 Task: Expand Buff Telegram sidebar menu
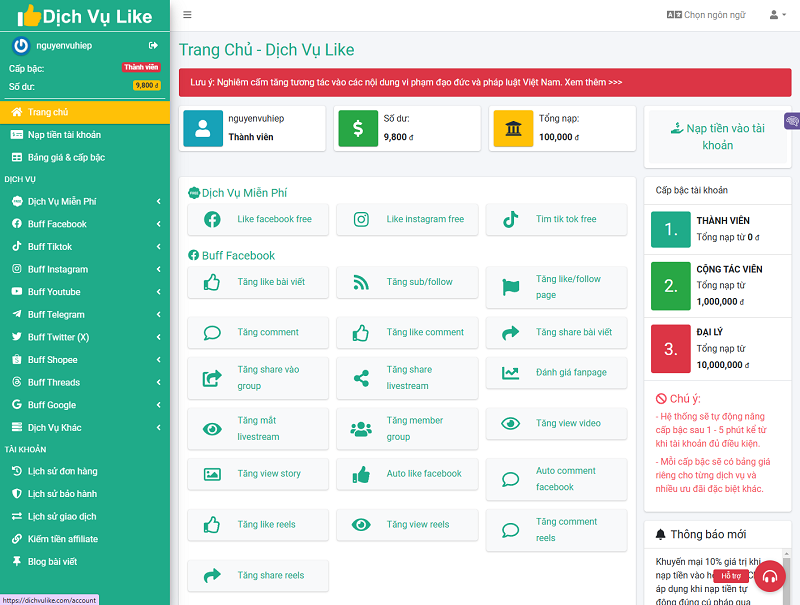pos(85,315)
